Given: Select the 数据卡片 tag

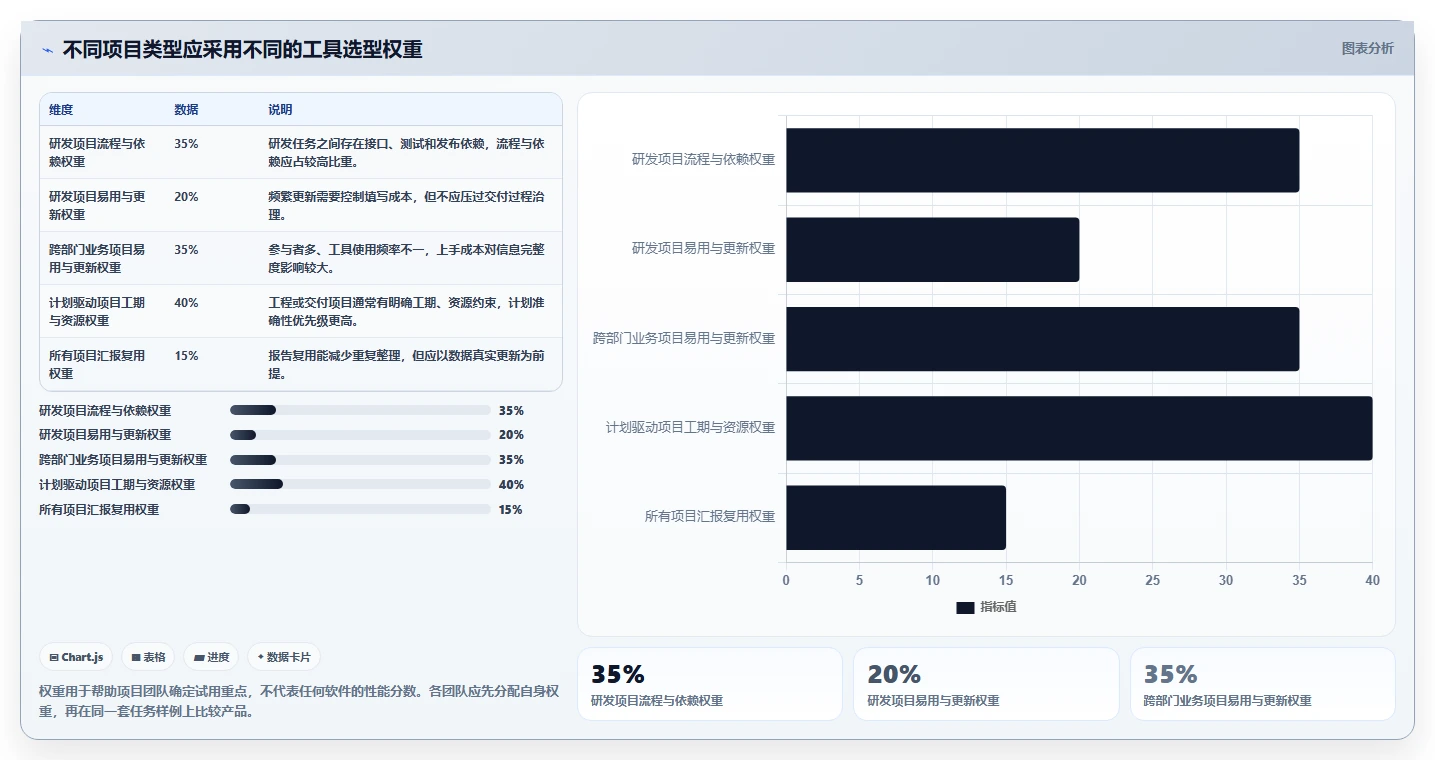Looking at the screenshot, I should 284,657.
